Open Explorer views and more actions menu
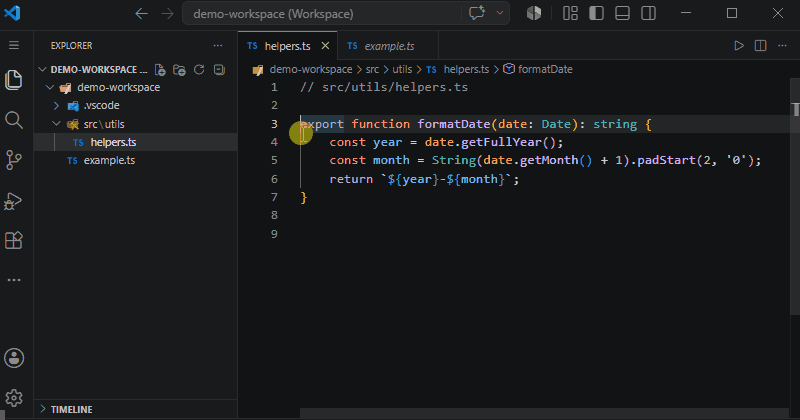Screen dimensions: 800x420 218,45
